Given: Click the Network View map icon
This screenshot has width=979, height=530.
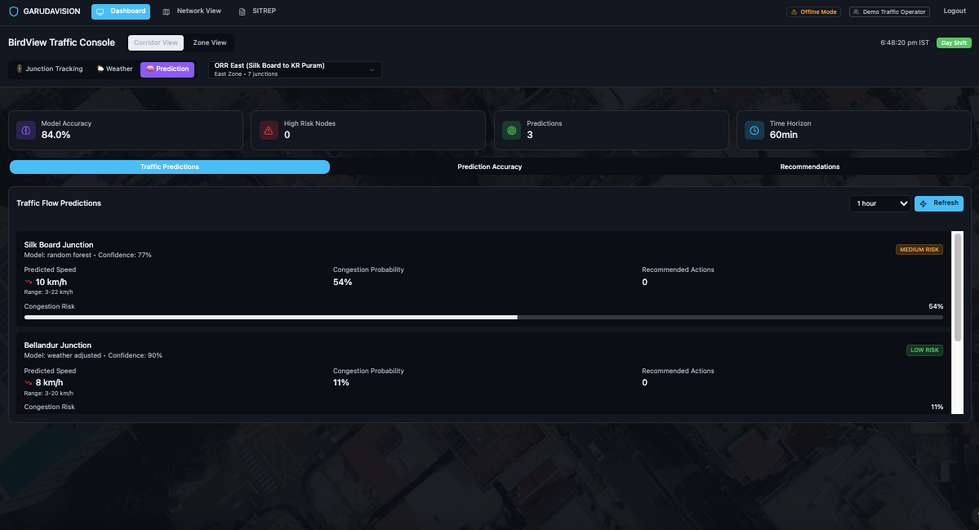Looking at the screenshot, I should 166,12.
